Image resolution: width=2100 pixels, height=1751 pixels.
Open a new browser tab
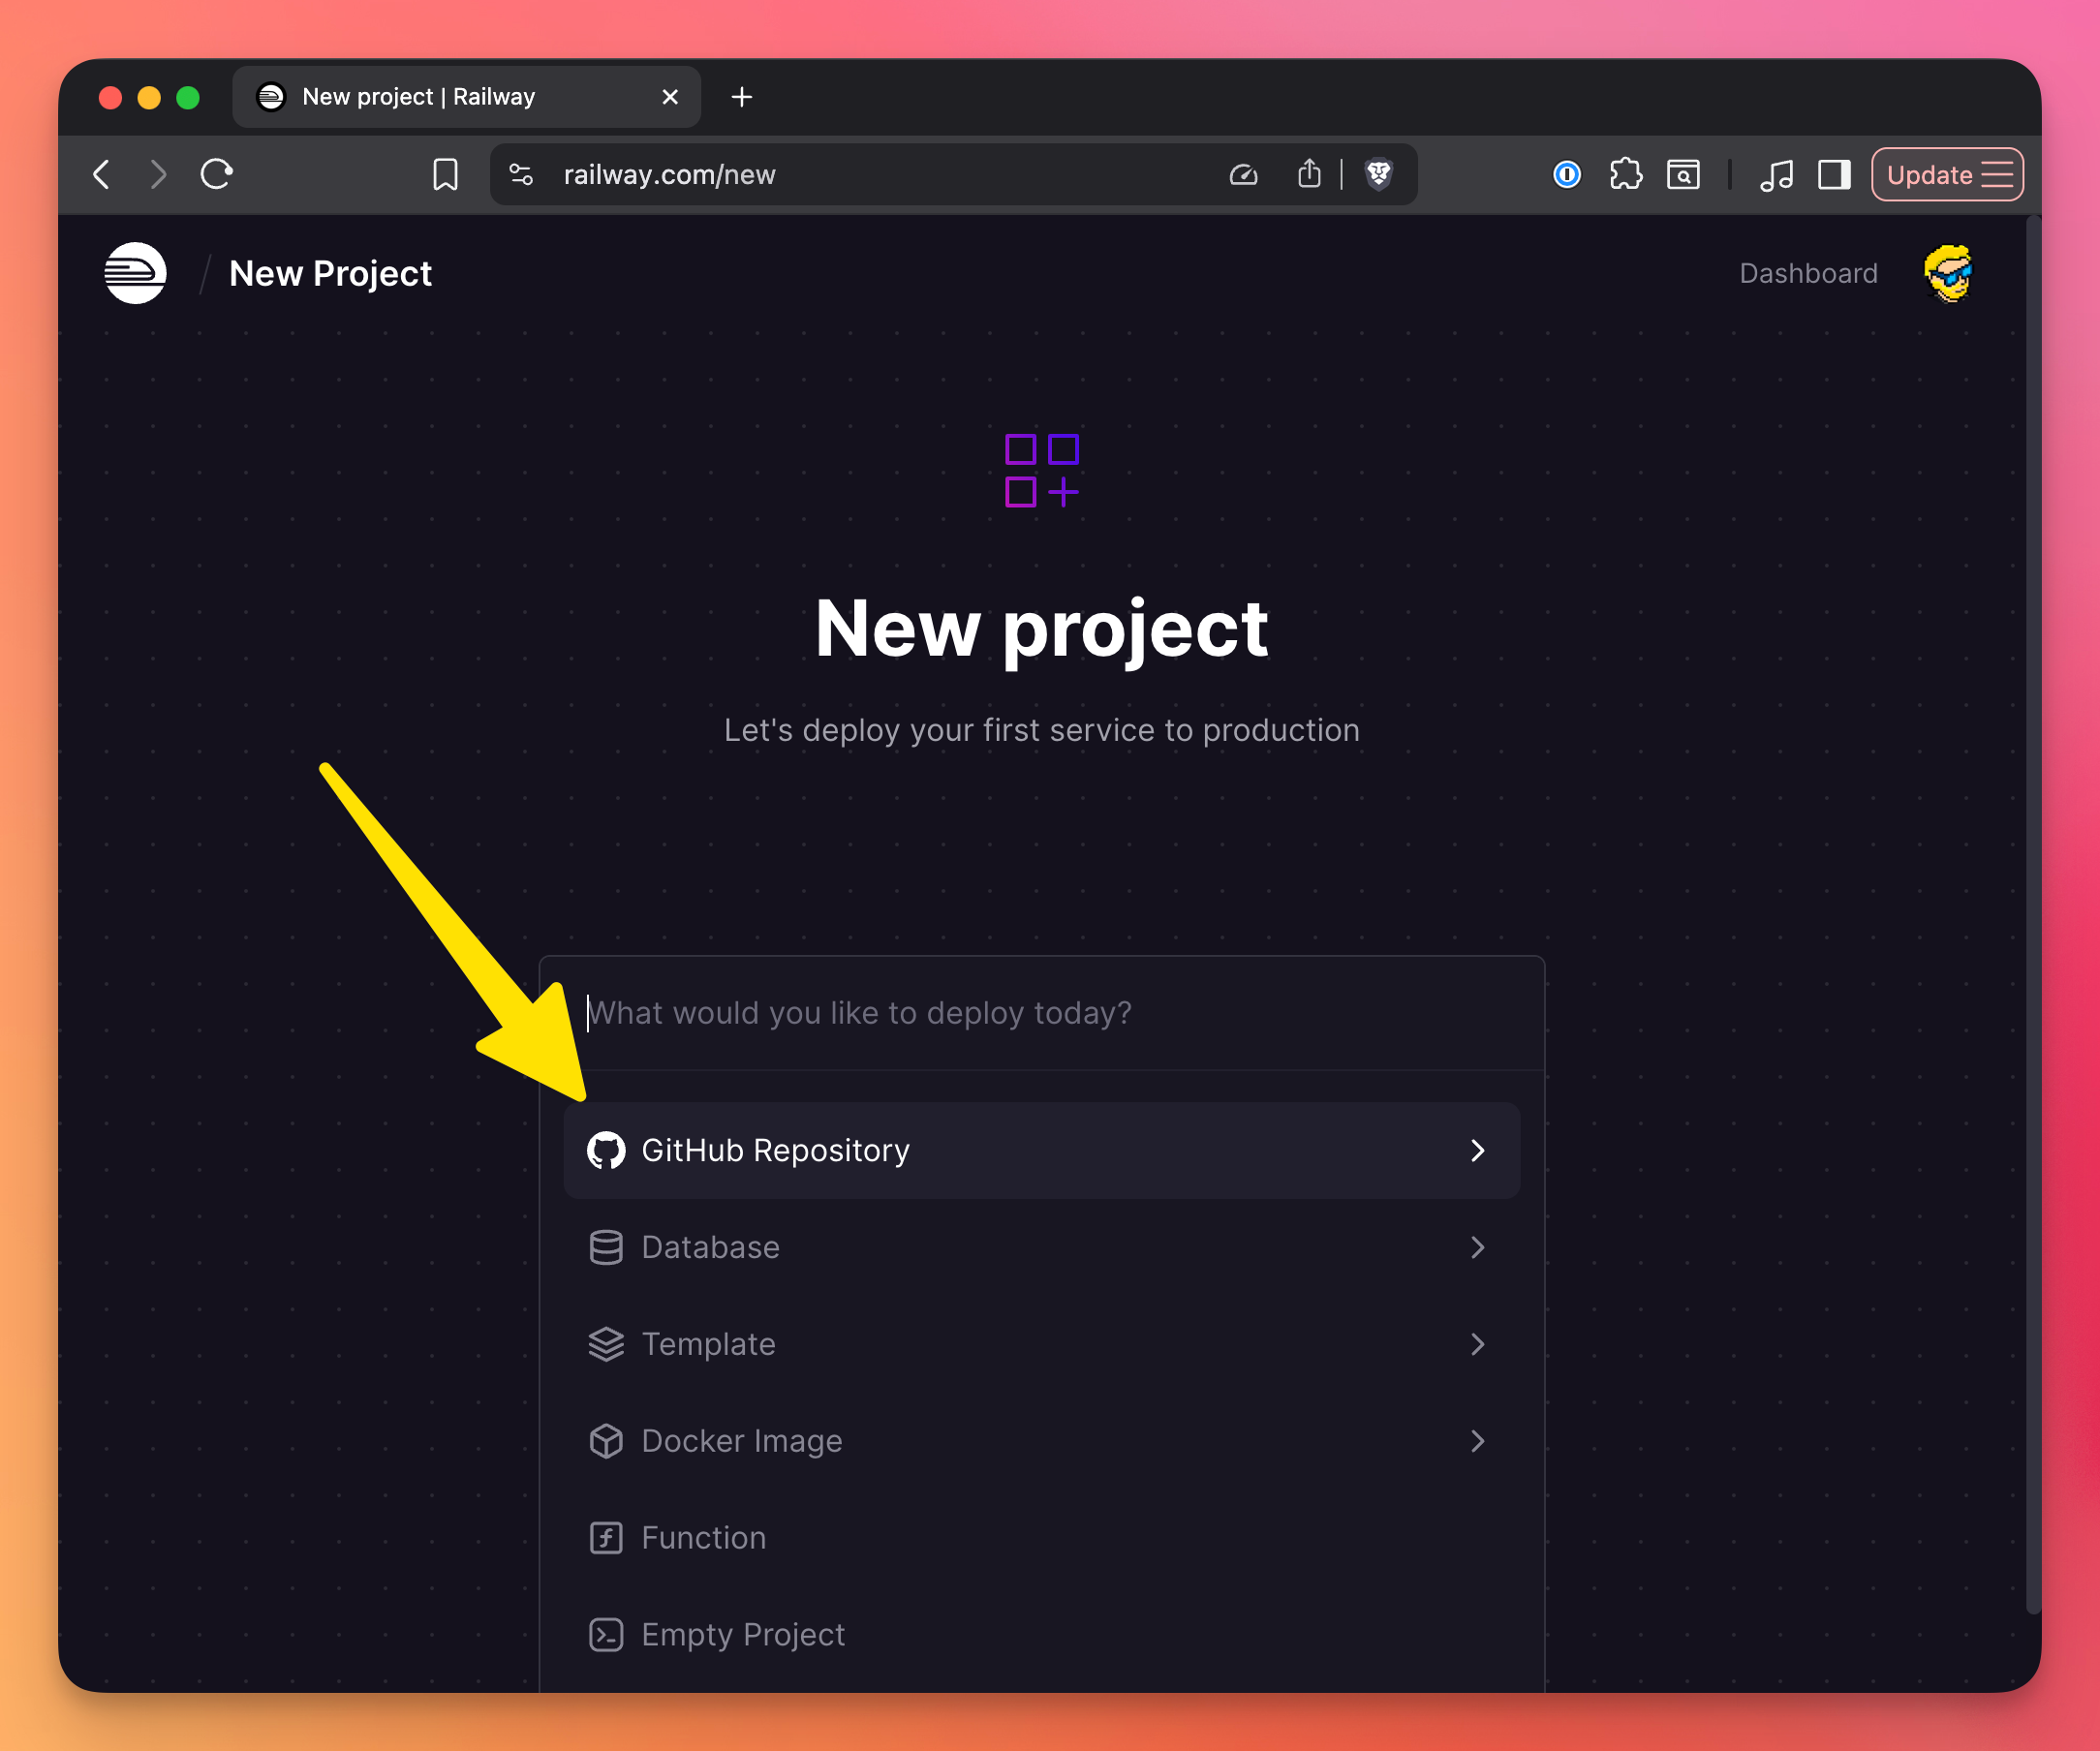click(741, 97)
